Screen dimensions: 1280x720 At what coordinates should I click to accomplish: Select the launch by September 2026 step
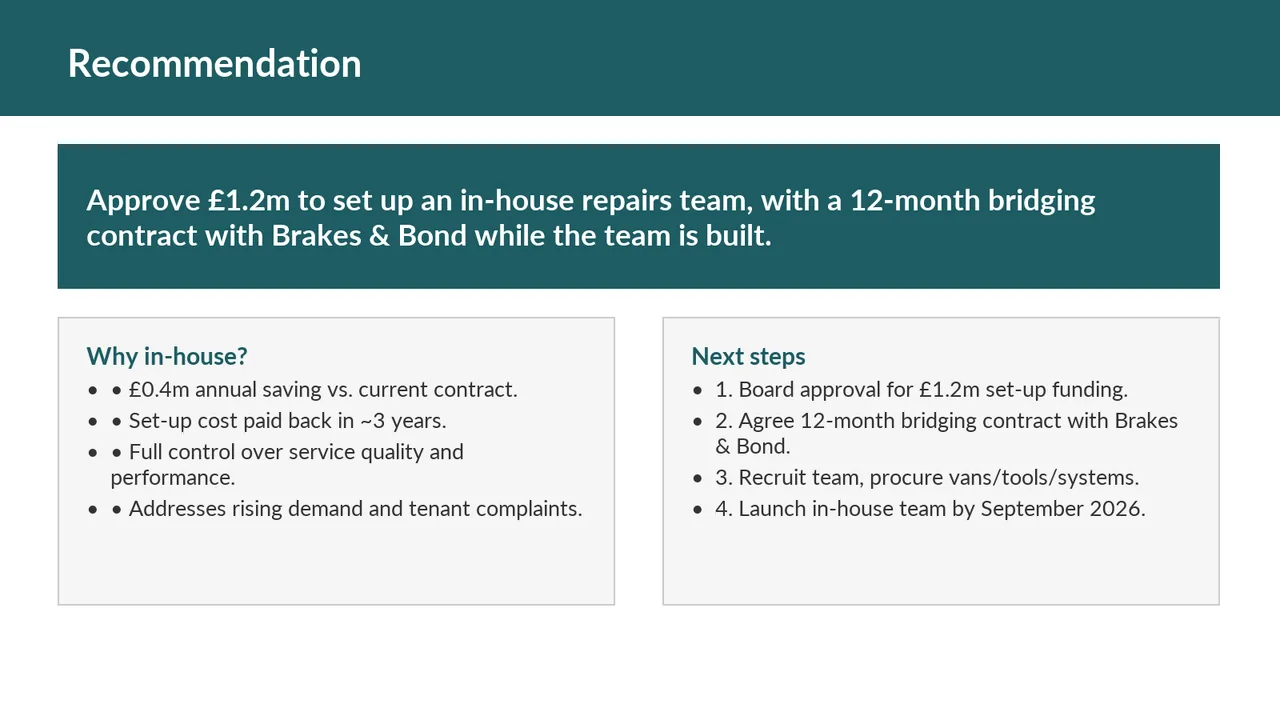930,508
